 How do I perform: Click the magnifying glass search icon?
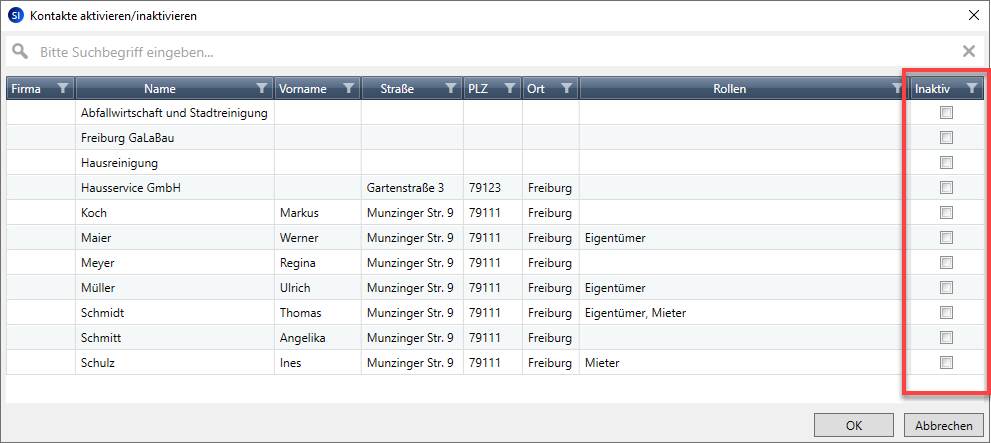[x=20, y=51]
